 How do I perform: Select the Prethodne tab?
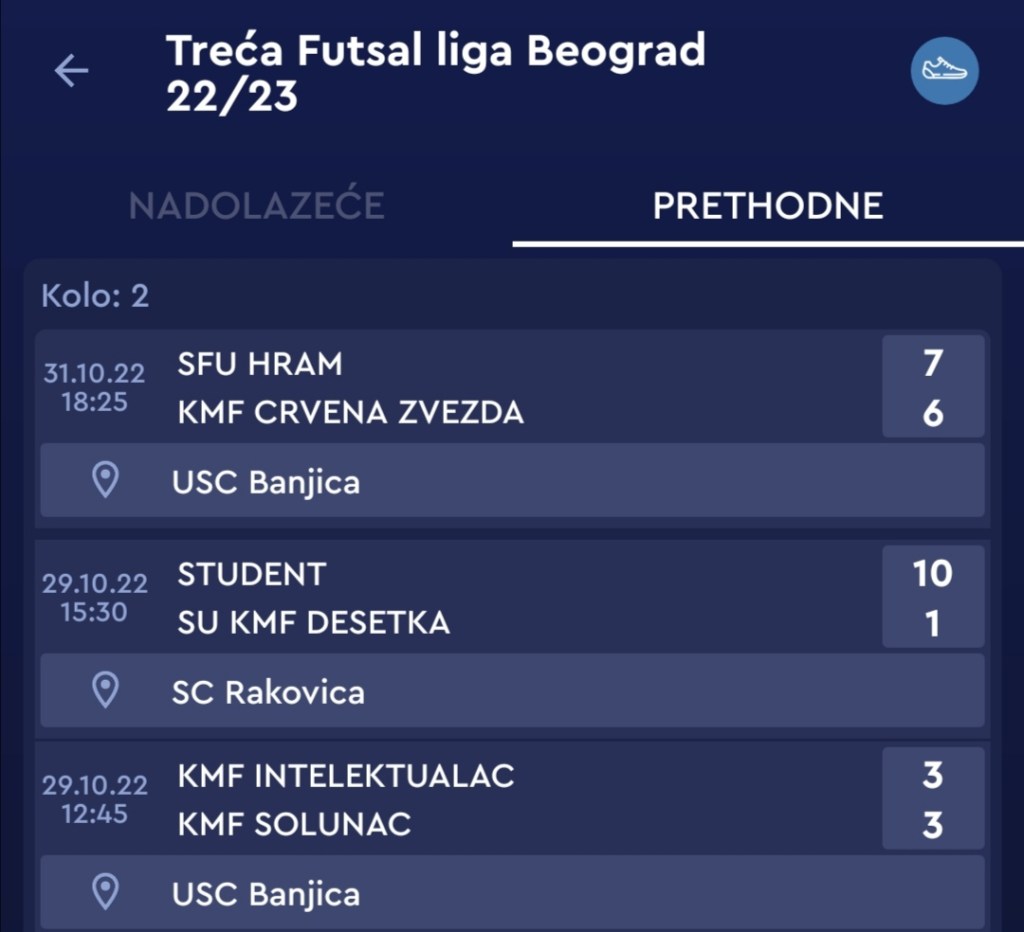(767, 206)
